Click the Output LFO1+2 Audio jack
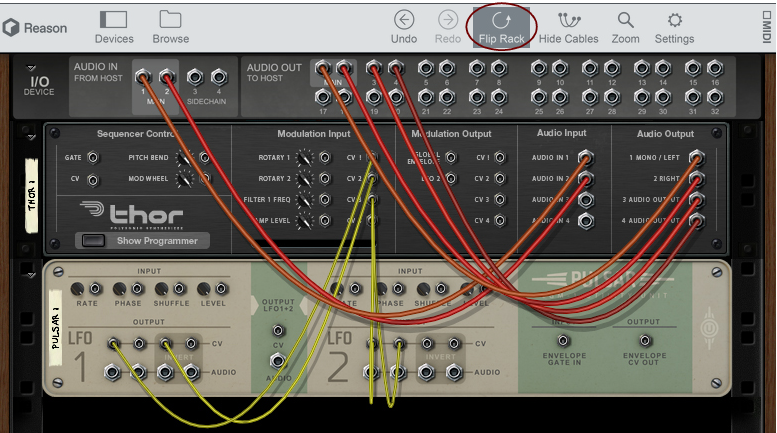The height and width of the screenshot is (433, 777). [278, 361]
